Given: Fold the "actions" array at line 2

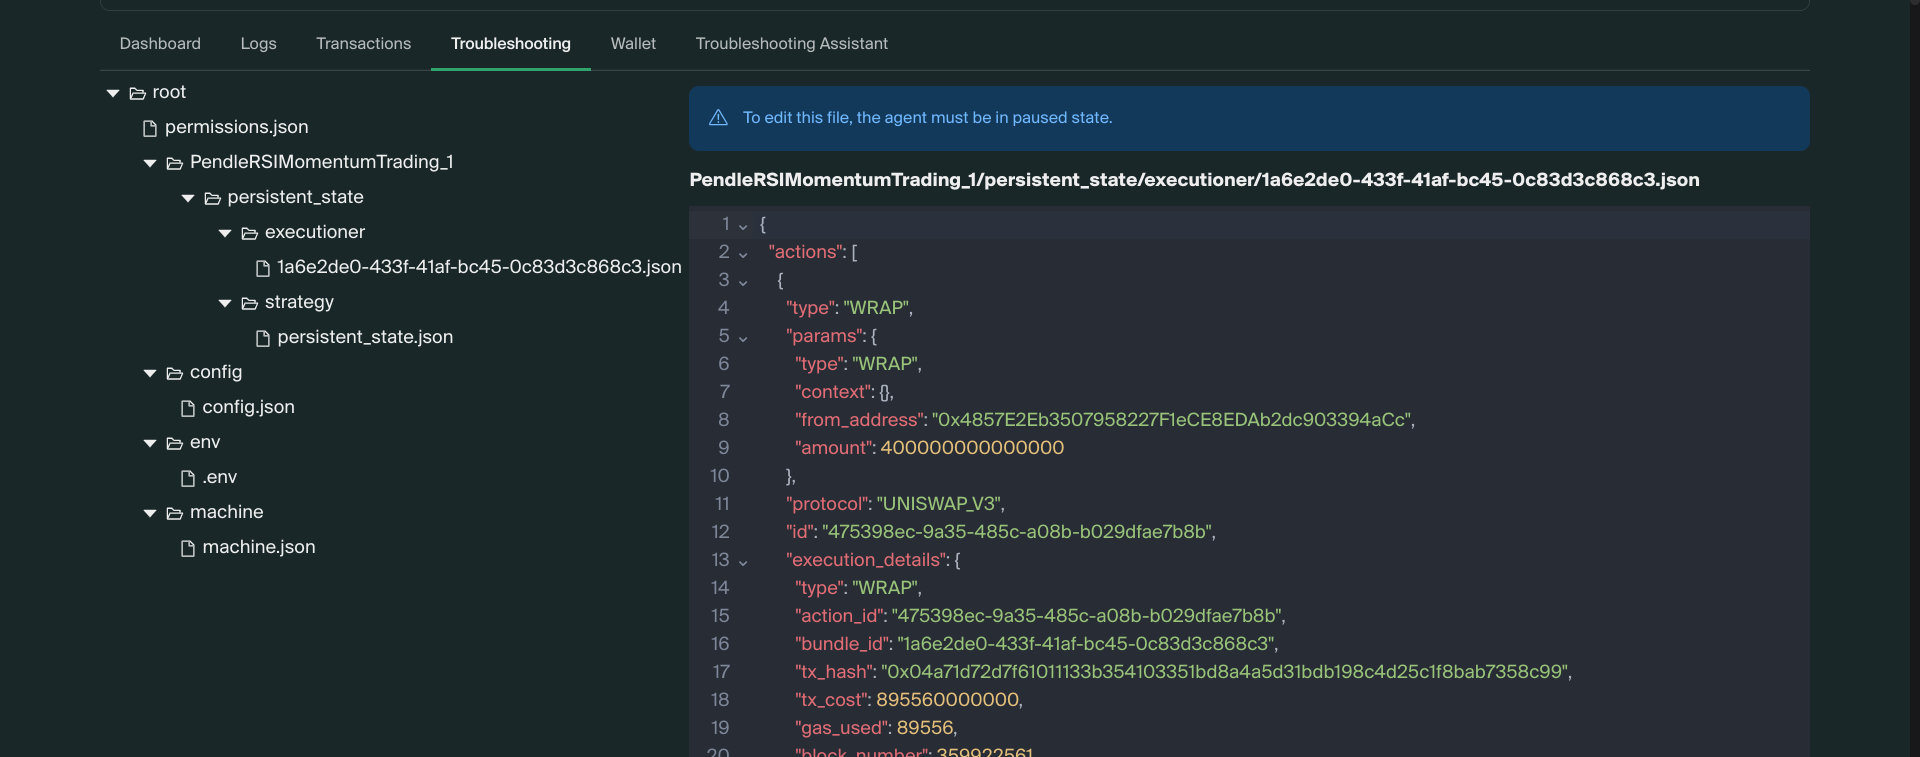Looking at the screenshot, I should click(x=743, y=255).
